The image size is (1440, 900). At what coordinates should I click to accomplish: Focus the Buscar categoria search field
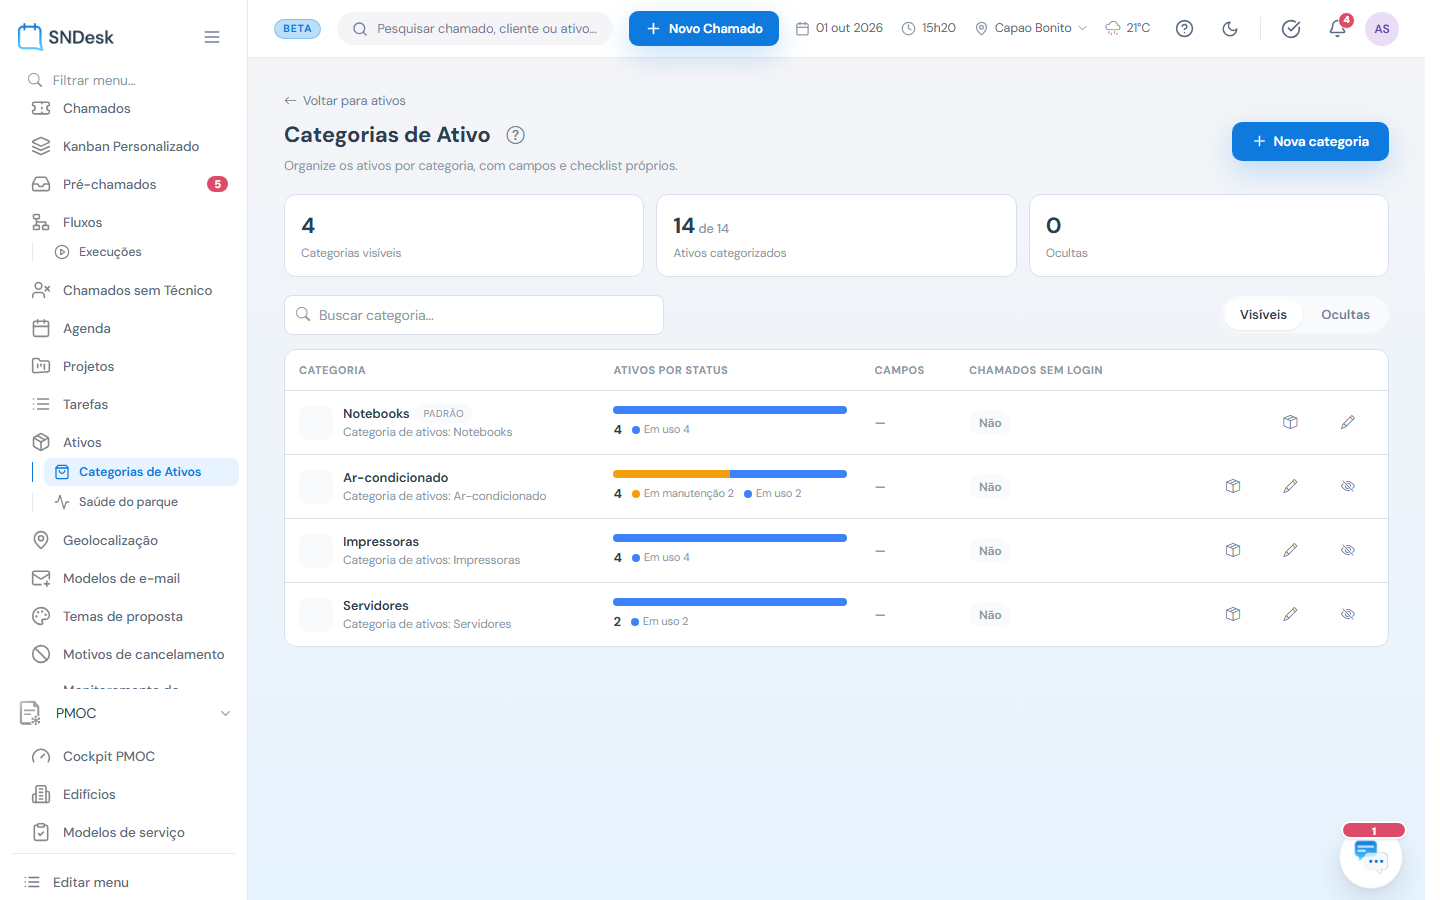click(474, 315)
